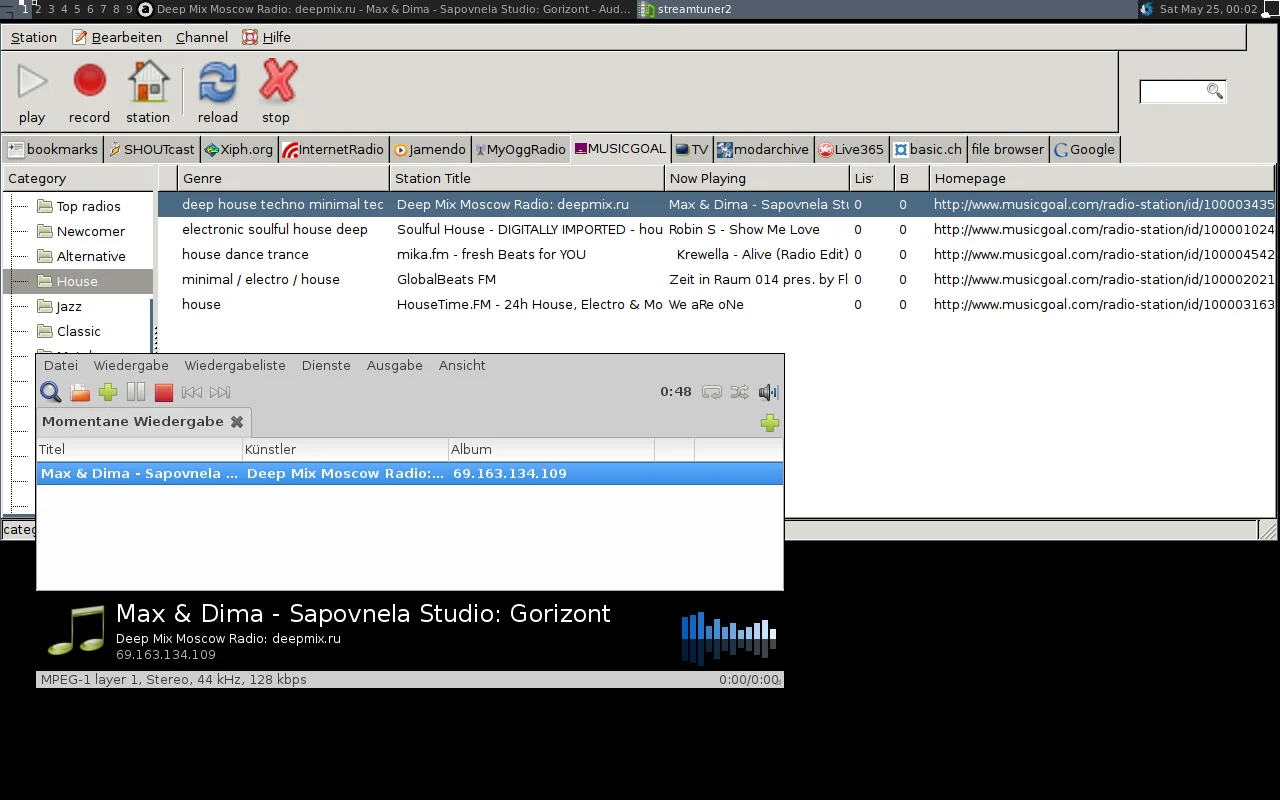Open Audacious Ansicht menu

coord(462,365)
